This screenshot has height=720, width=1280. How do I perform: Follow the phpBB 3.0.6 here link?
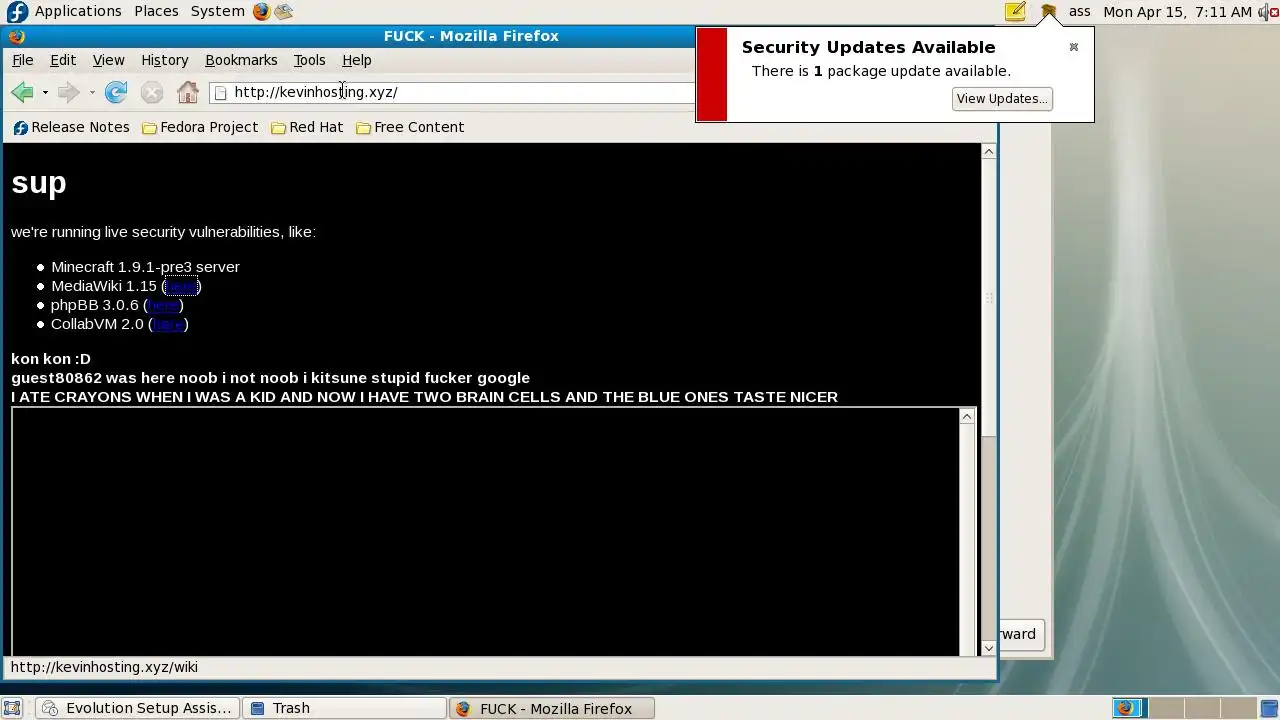click(163, 306)
